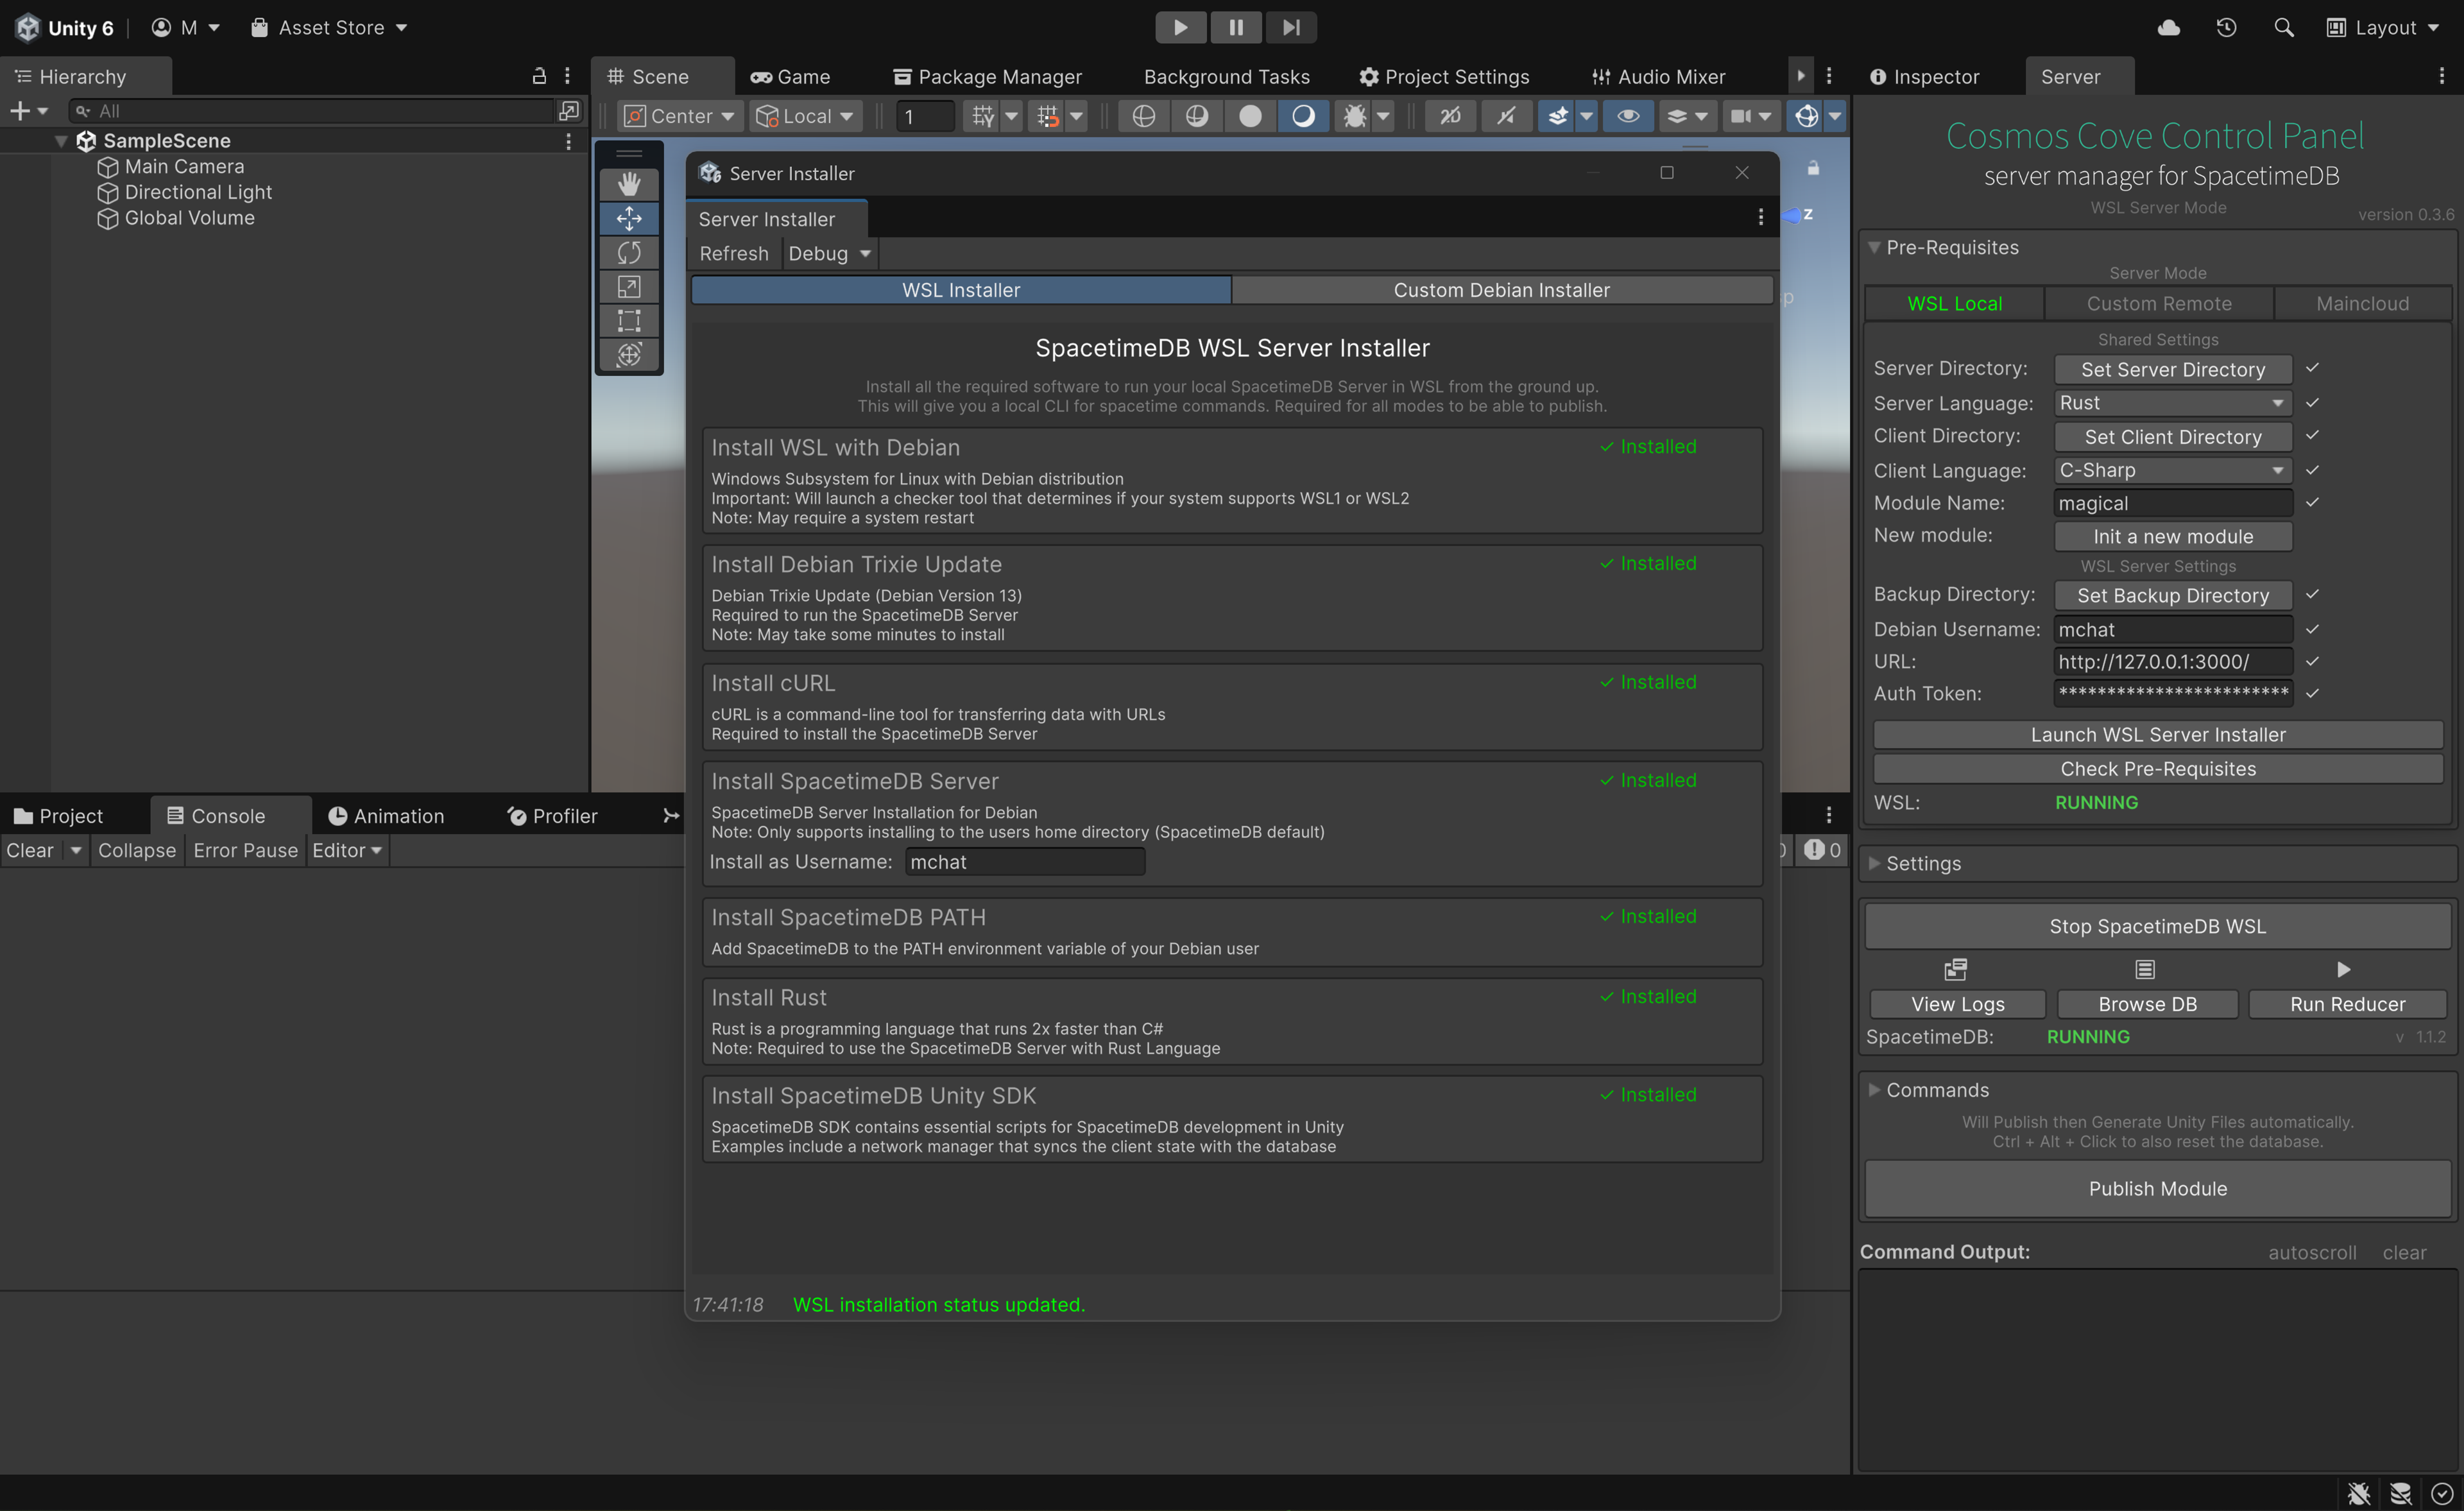2464x1511 pixels.
Task: Click the gizmos globe icon
Action: (x=1806, y=116)
